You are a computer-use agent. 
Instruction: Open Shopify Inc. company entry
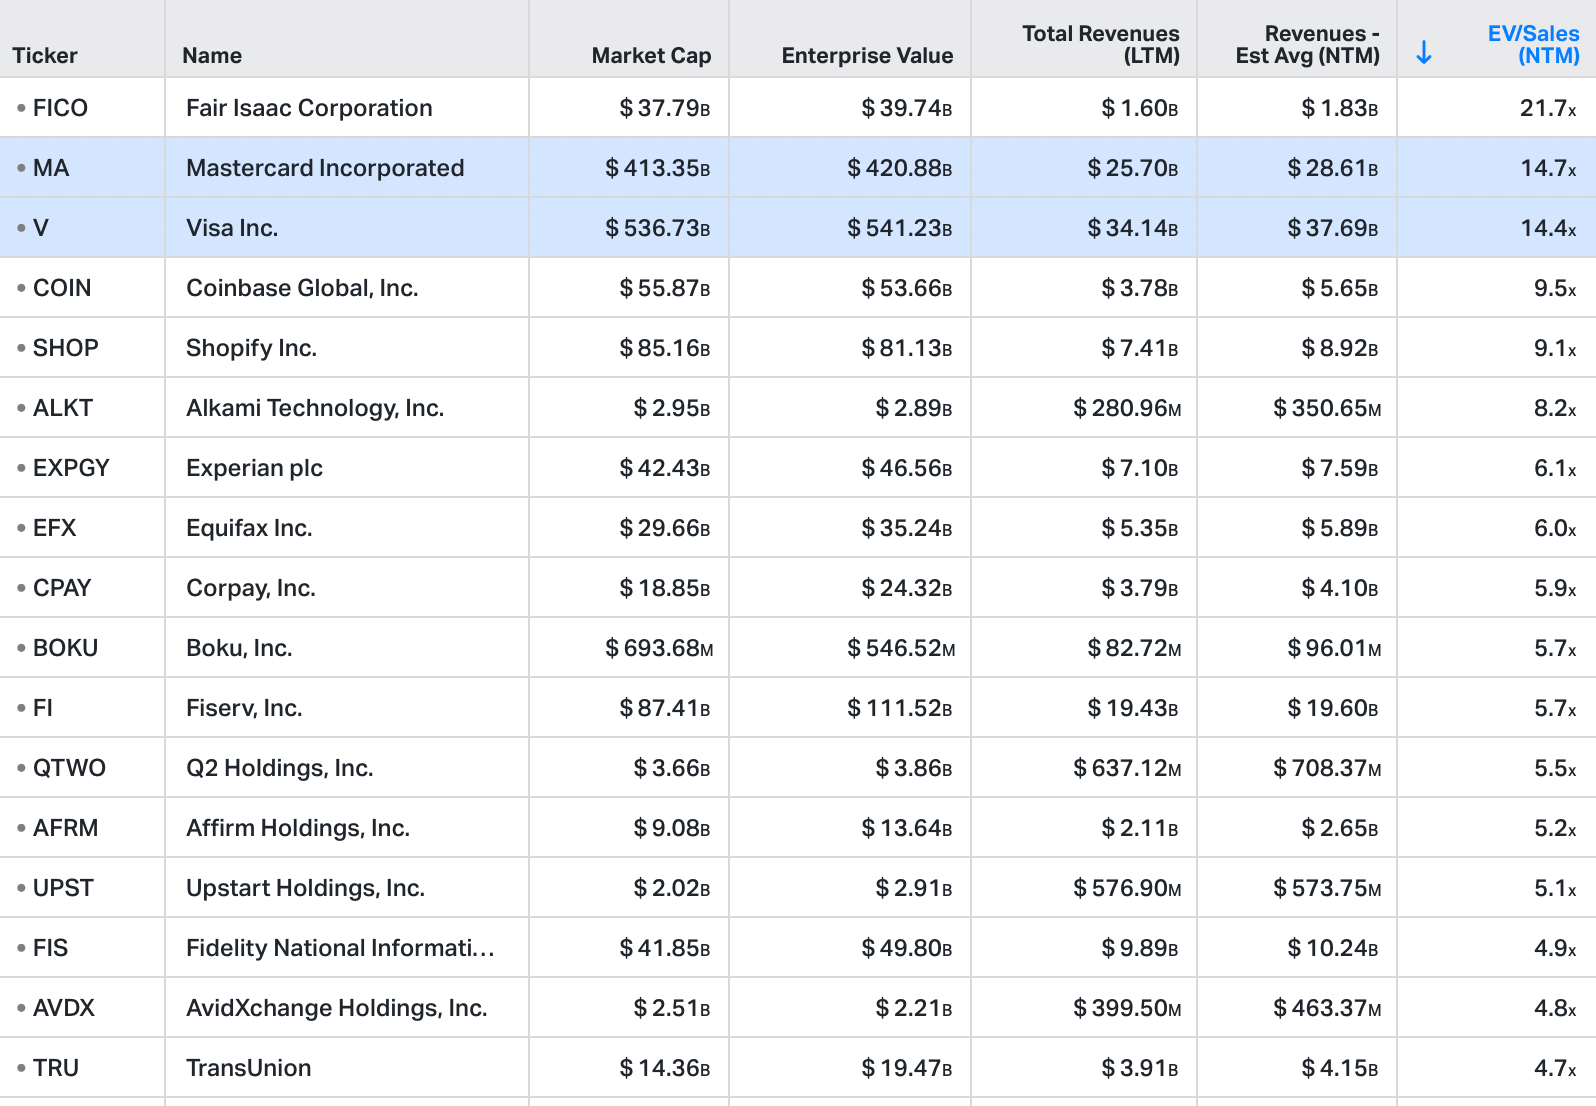tap(251, 348)
